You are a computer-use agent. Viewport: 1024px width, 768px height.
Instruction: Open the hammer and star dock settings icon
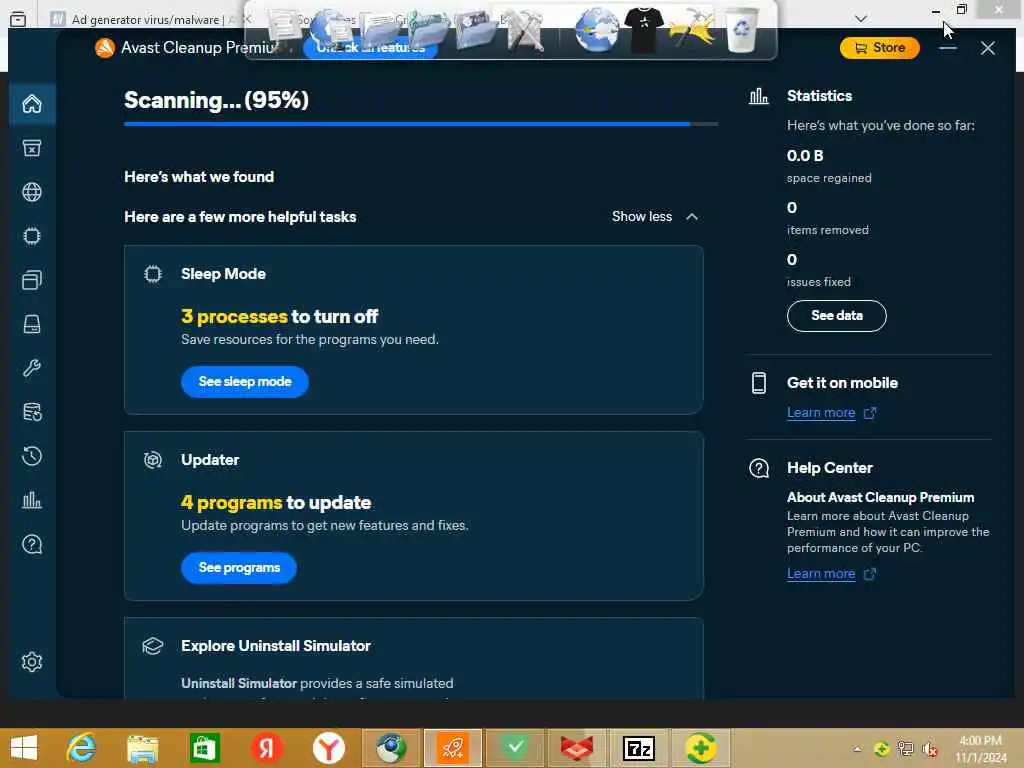pos(692,29)
